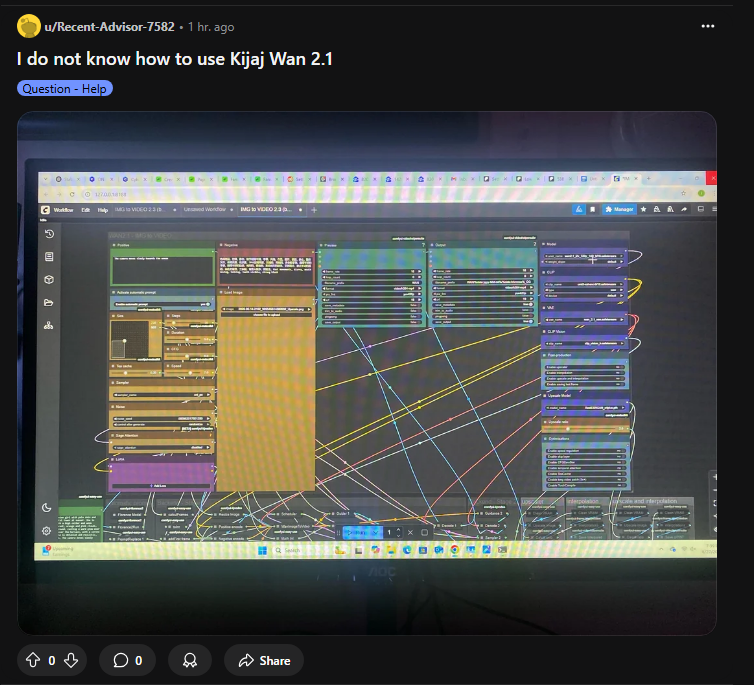This screenshot has height=685, width=754.
Task: Toggle trim_to_audio in the Output node
Action: tap(483, 310)
